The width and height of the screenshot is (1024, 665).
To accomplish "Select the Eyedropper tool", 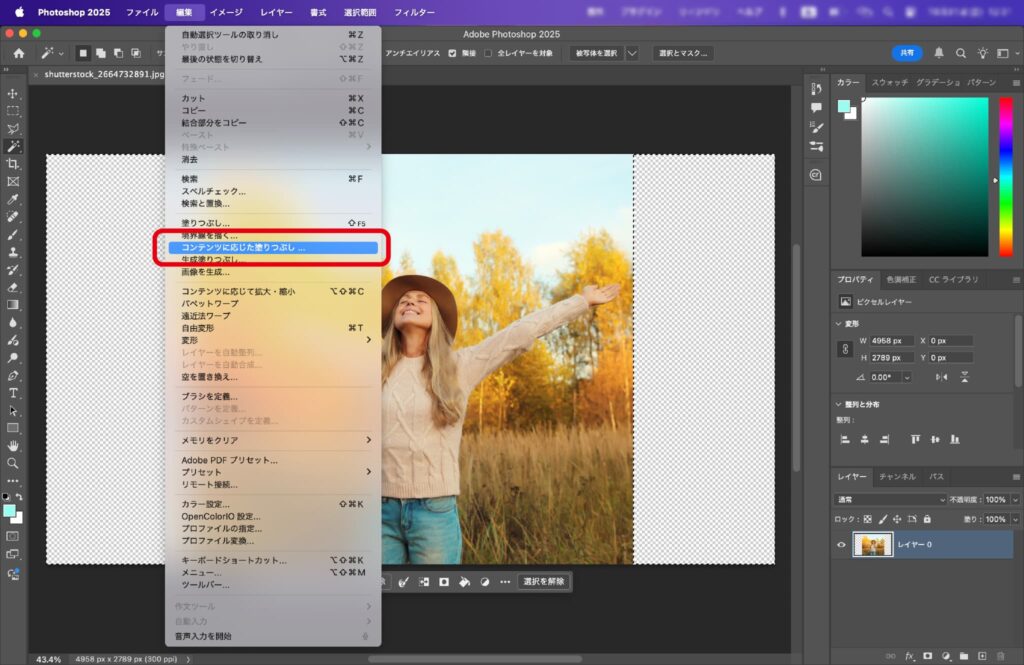I will pyautogui.click(x=13, y=199).
